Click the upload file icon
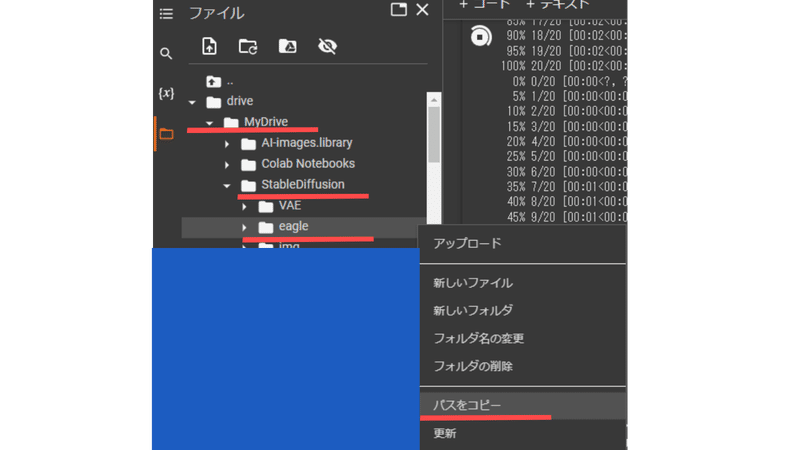The width and height of the screenshot is (800, 450). point(209,46)
